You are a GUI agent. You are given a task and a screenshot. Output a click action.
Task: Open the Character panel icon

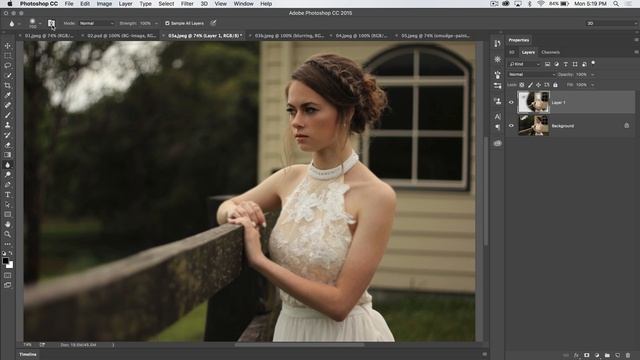497,117
